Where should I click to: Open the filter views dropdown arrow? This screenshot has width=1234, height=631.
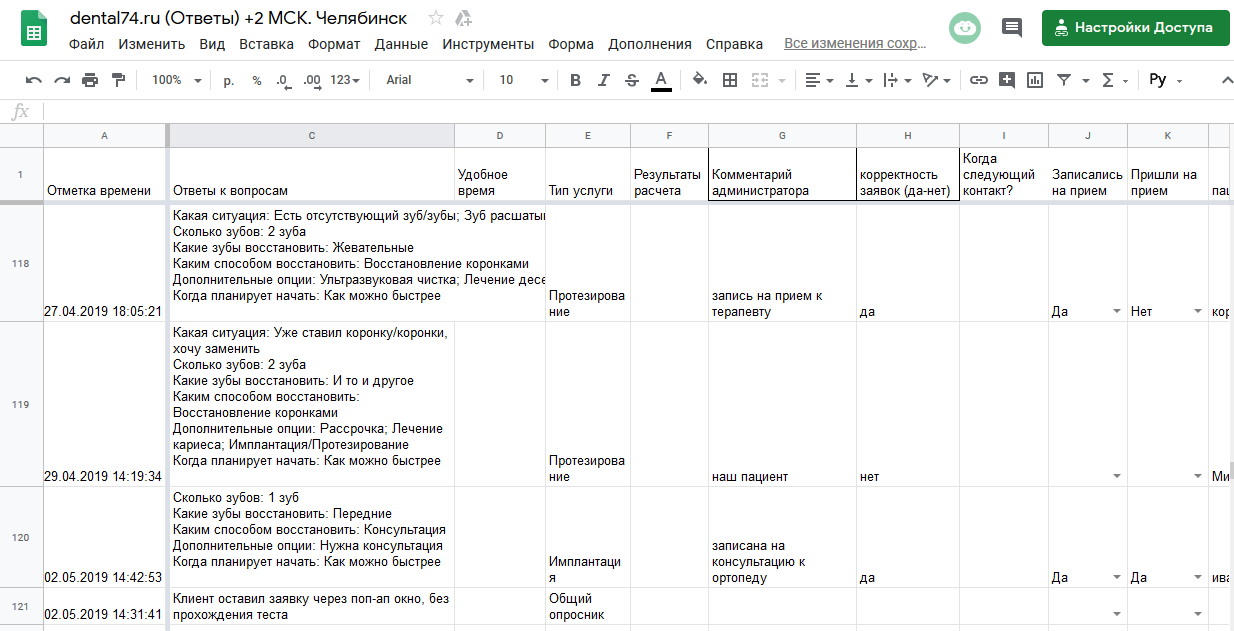[1086, 81]
